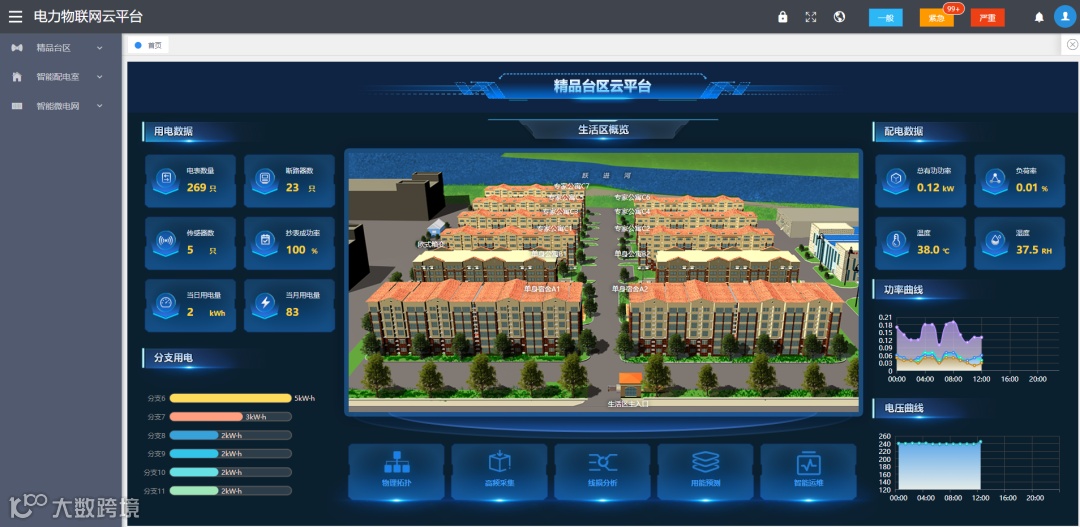Close tabs with the circled X button

click(x=1072, y=45)
